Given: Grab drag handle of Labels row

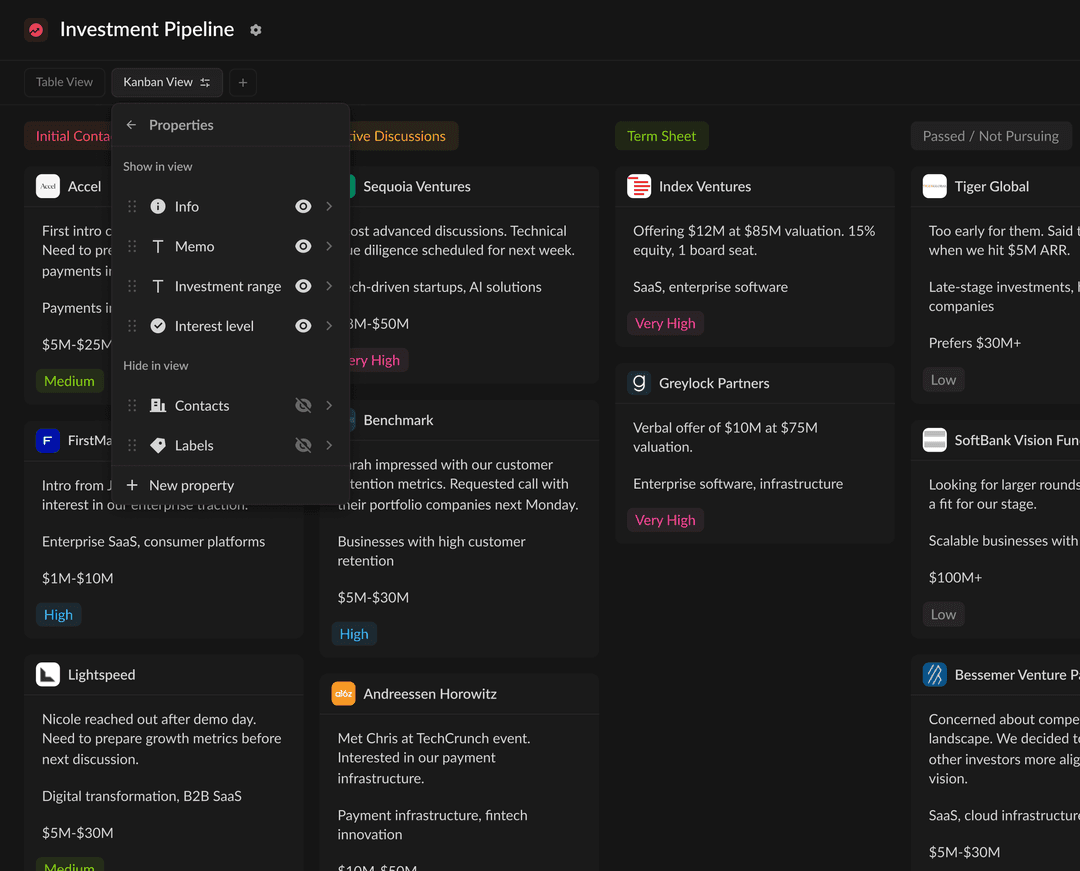Looking at the screenshot, I should click(132, 445).
